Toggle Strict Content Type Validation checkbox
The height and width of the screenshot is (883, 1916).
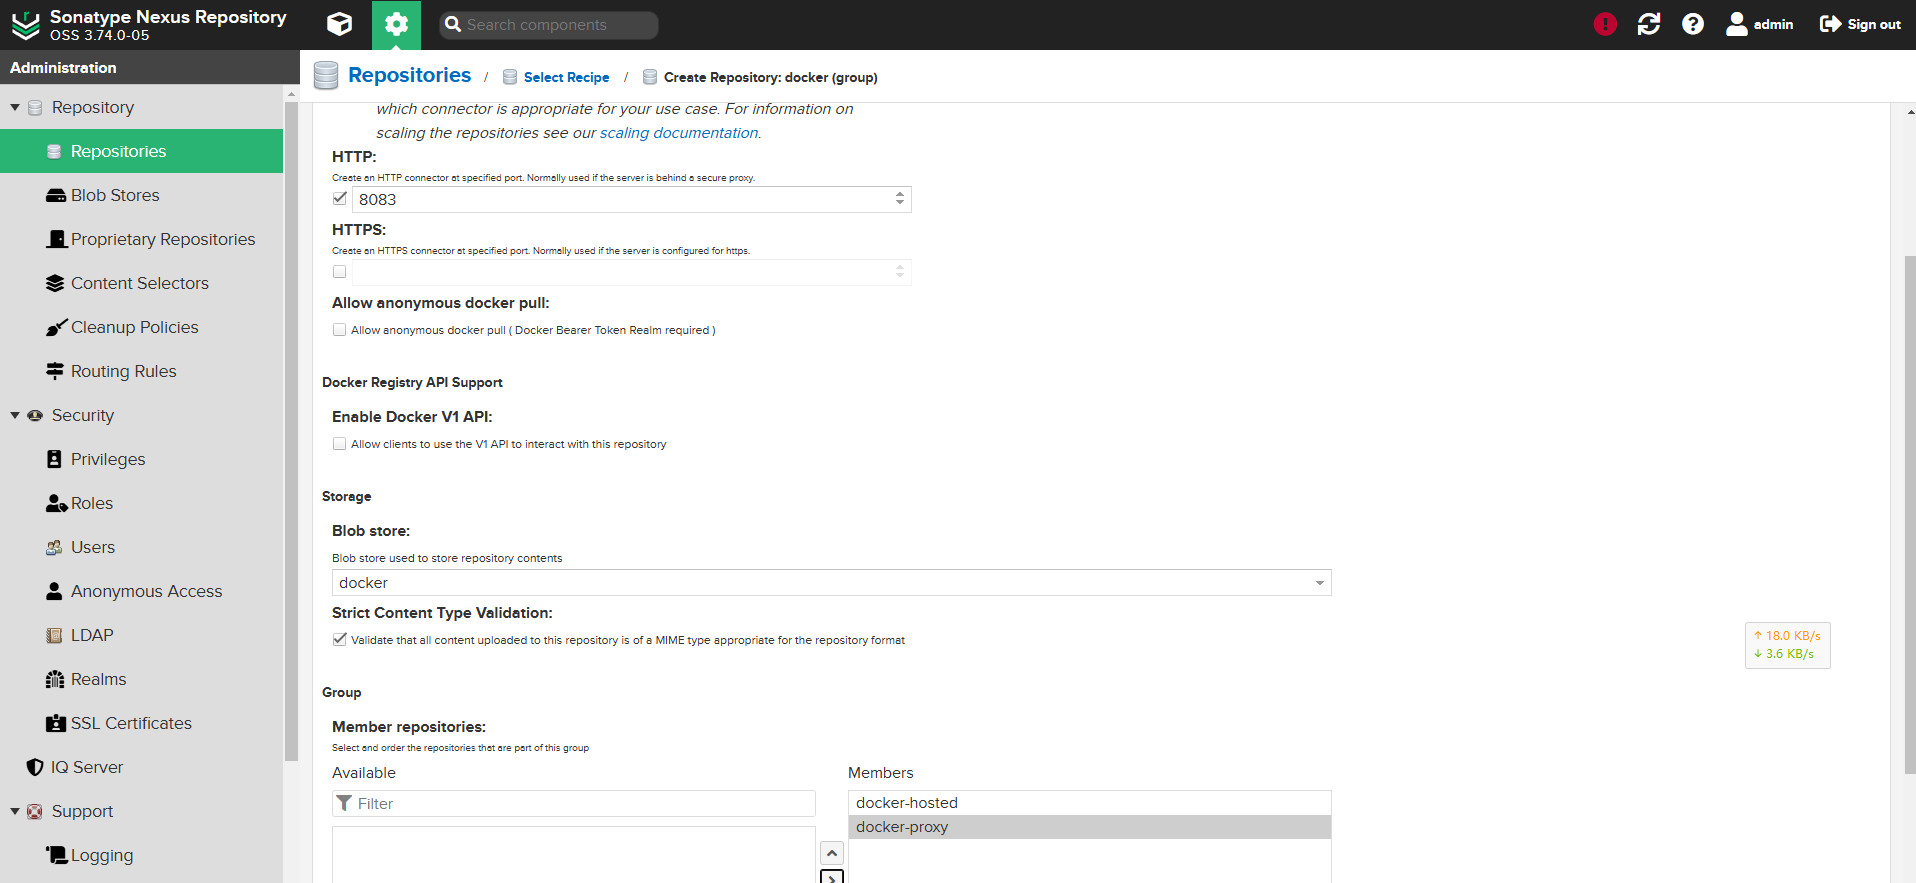click(x=340, y=639)
